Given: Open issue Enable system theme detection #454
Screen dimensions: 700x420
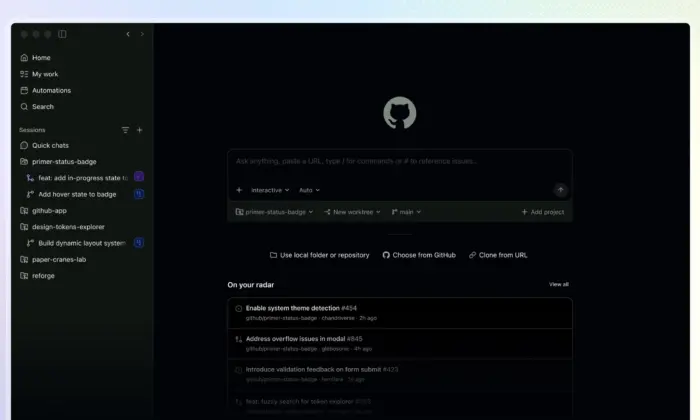Looking at the screenshot, I should point(400,313).
